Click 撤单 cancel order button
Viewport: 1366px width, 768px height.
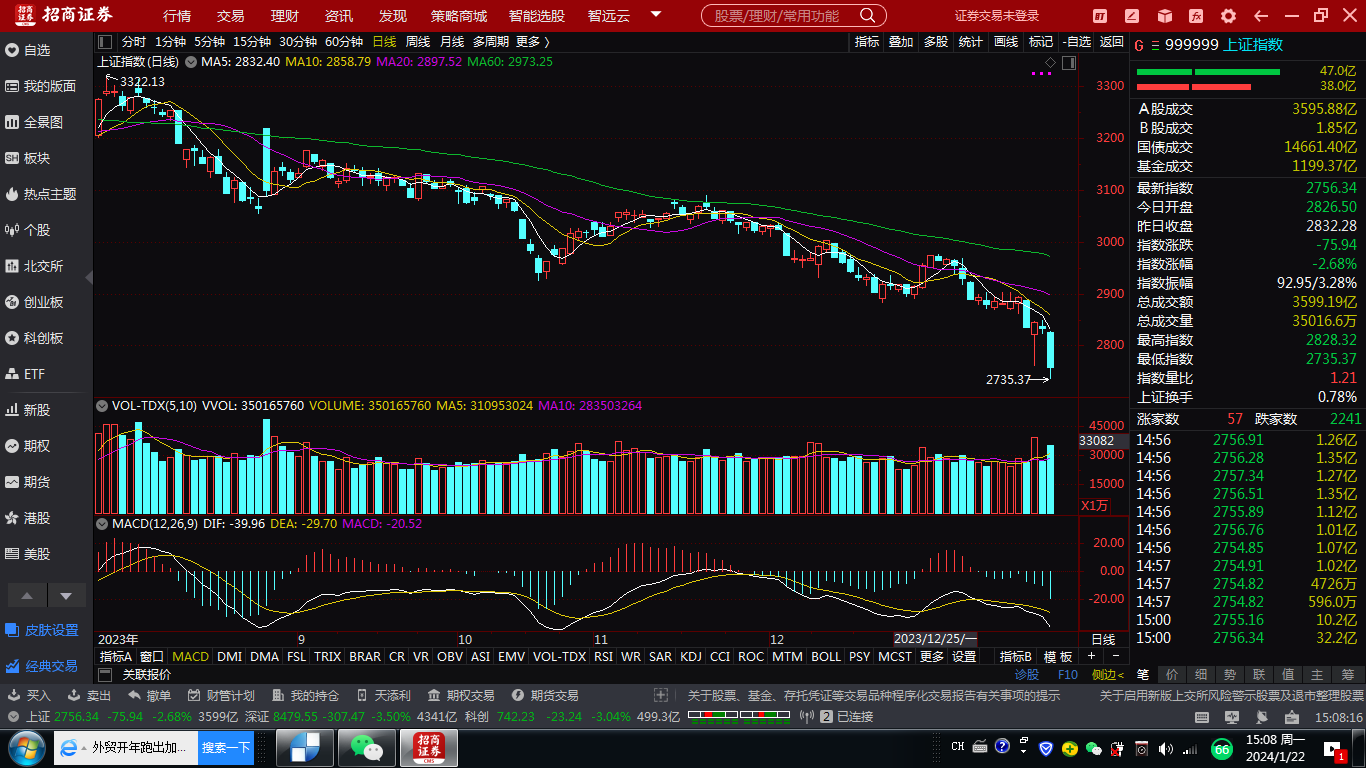[x=149, y=695]
